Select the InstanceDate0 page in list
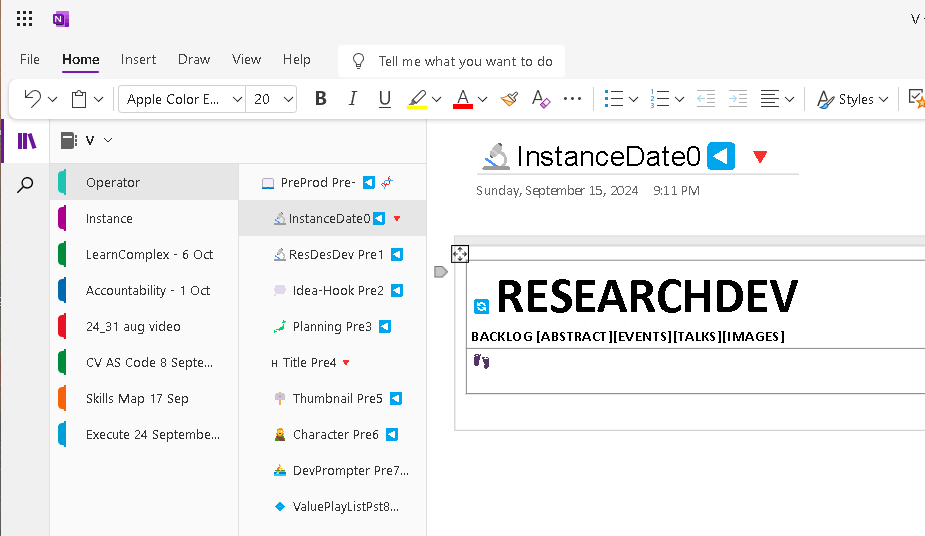The height and width of the screenshot is (536, 925). [x=333, y=218]
